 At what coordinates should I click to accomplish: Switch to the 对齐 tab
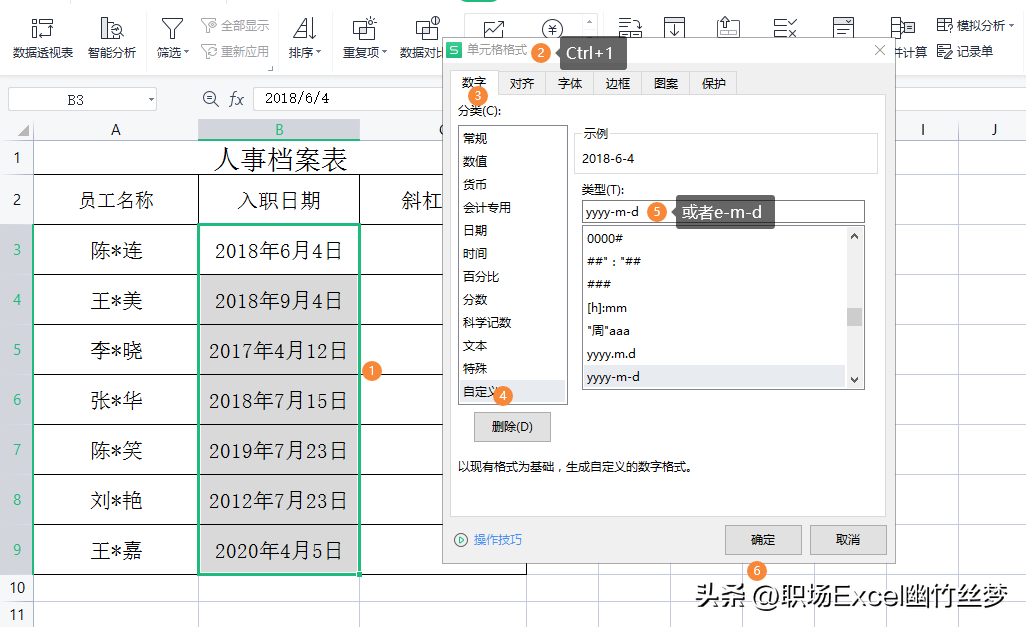pyautogui.click(x=522, y=83)
